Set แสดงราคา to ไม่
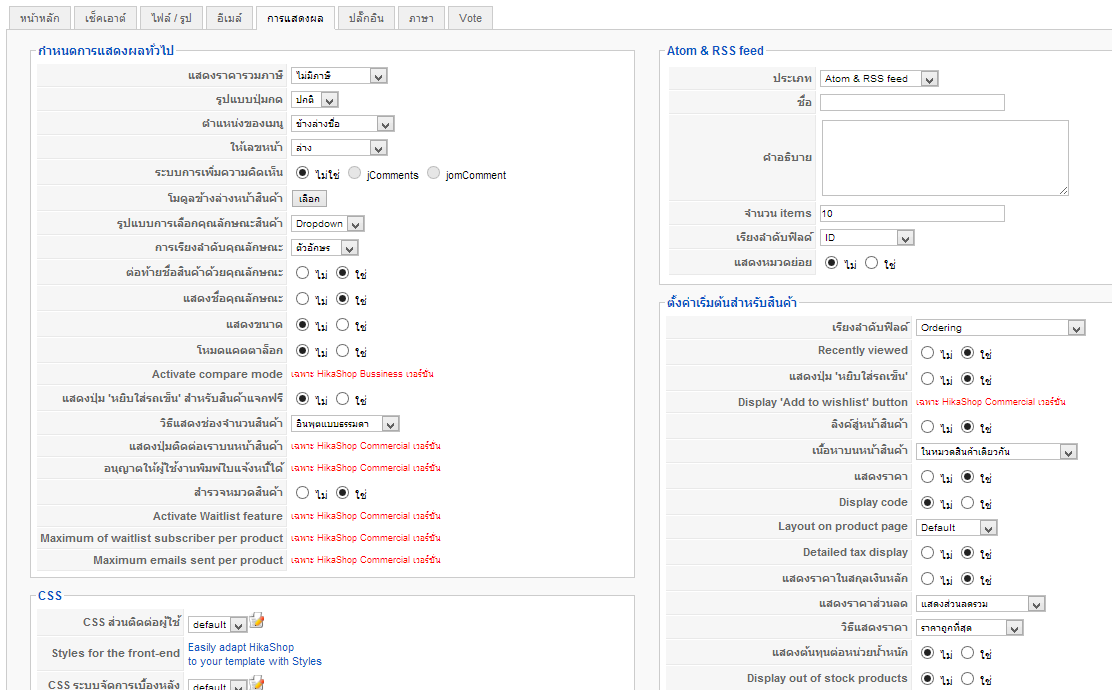Image resolution: width=1112 pixels, height=690 pixels. (x=927, y=477)
